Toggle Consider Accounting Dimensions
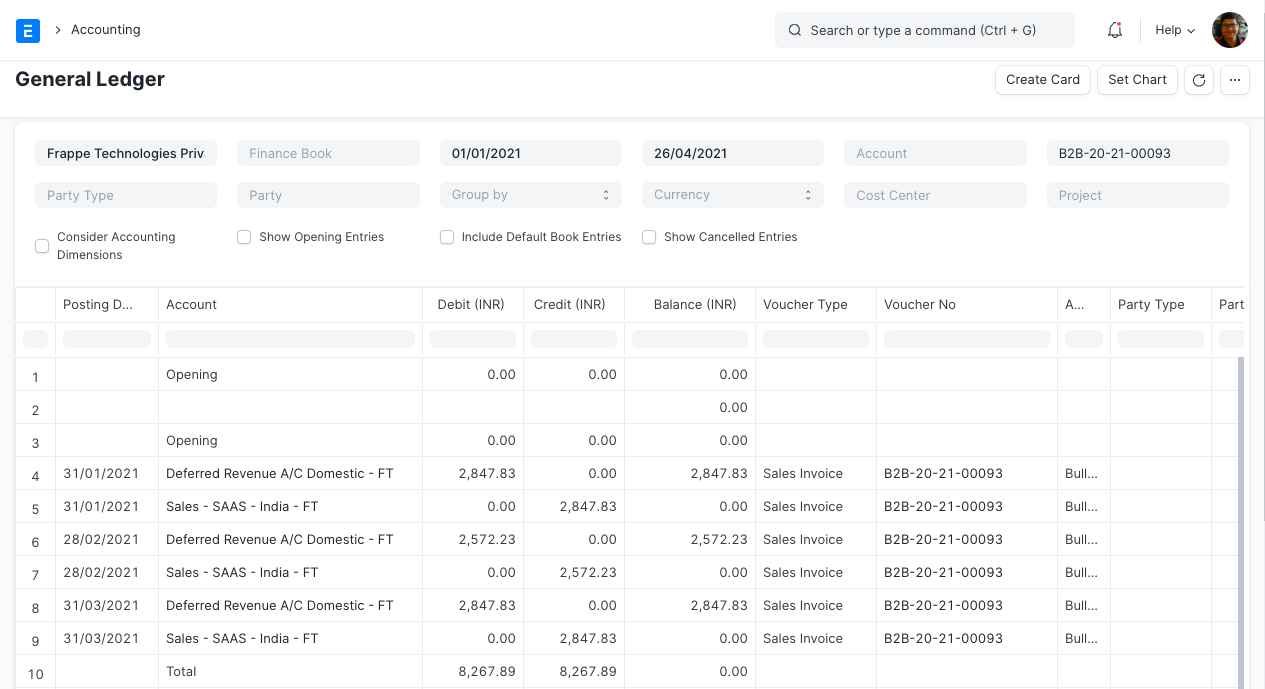 click(x=41, y=245)
